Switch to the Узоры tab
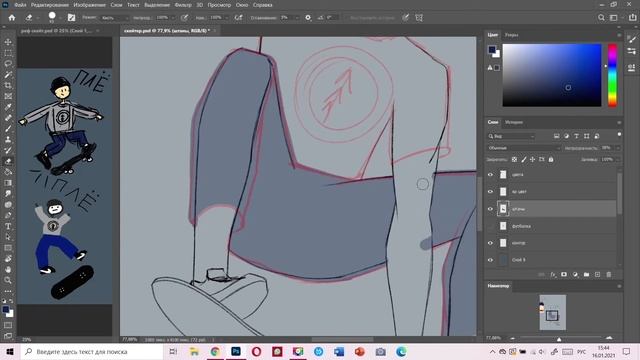This screenshot has width=640, height=360. click(x=511, y=35)
